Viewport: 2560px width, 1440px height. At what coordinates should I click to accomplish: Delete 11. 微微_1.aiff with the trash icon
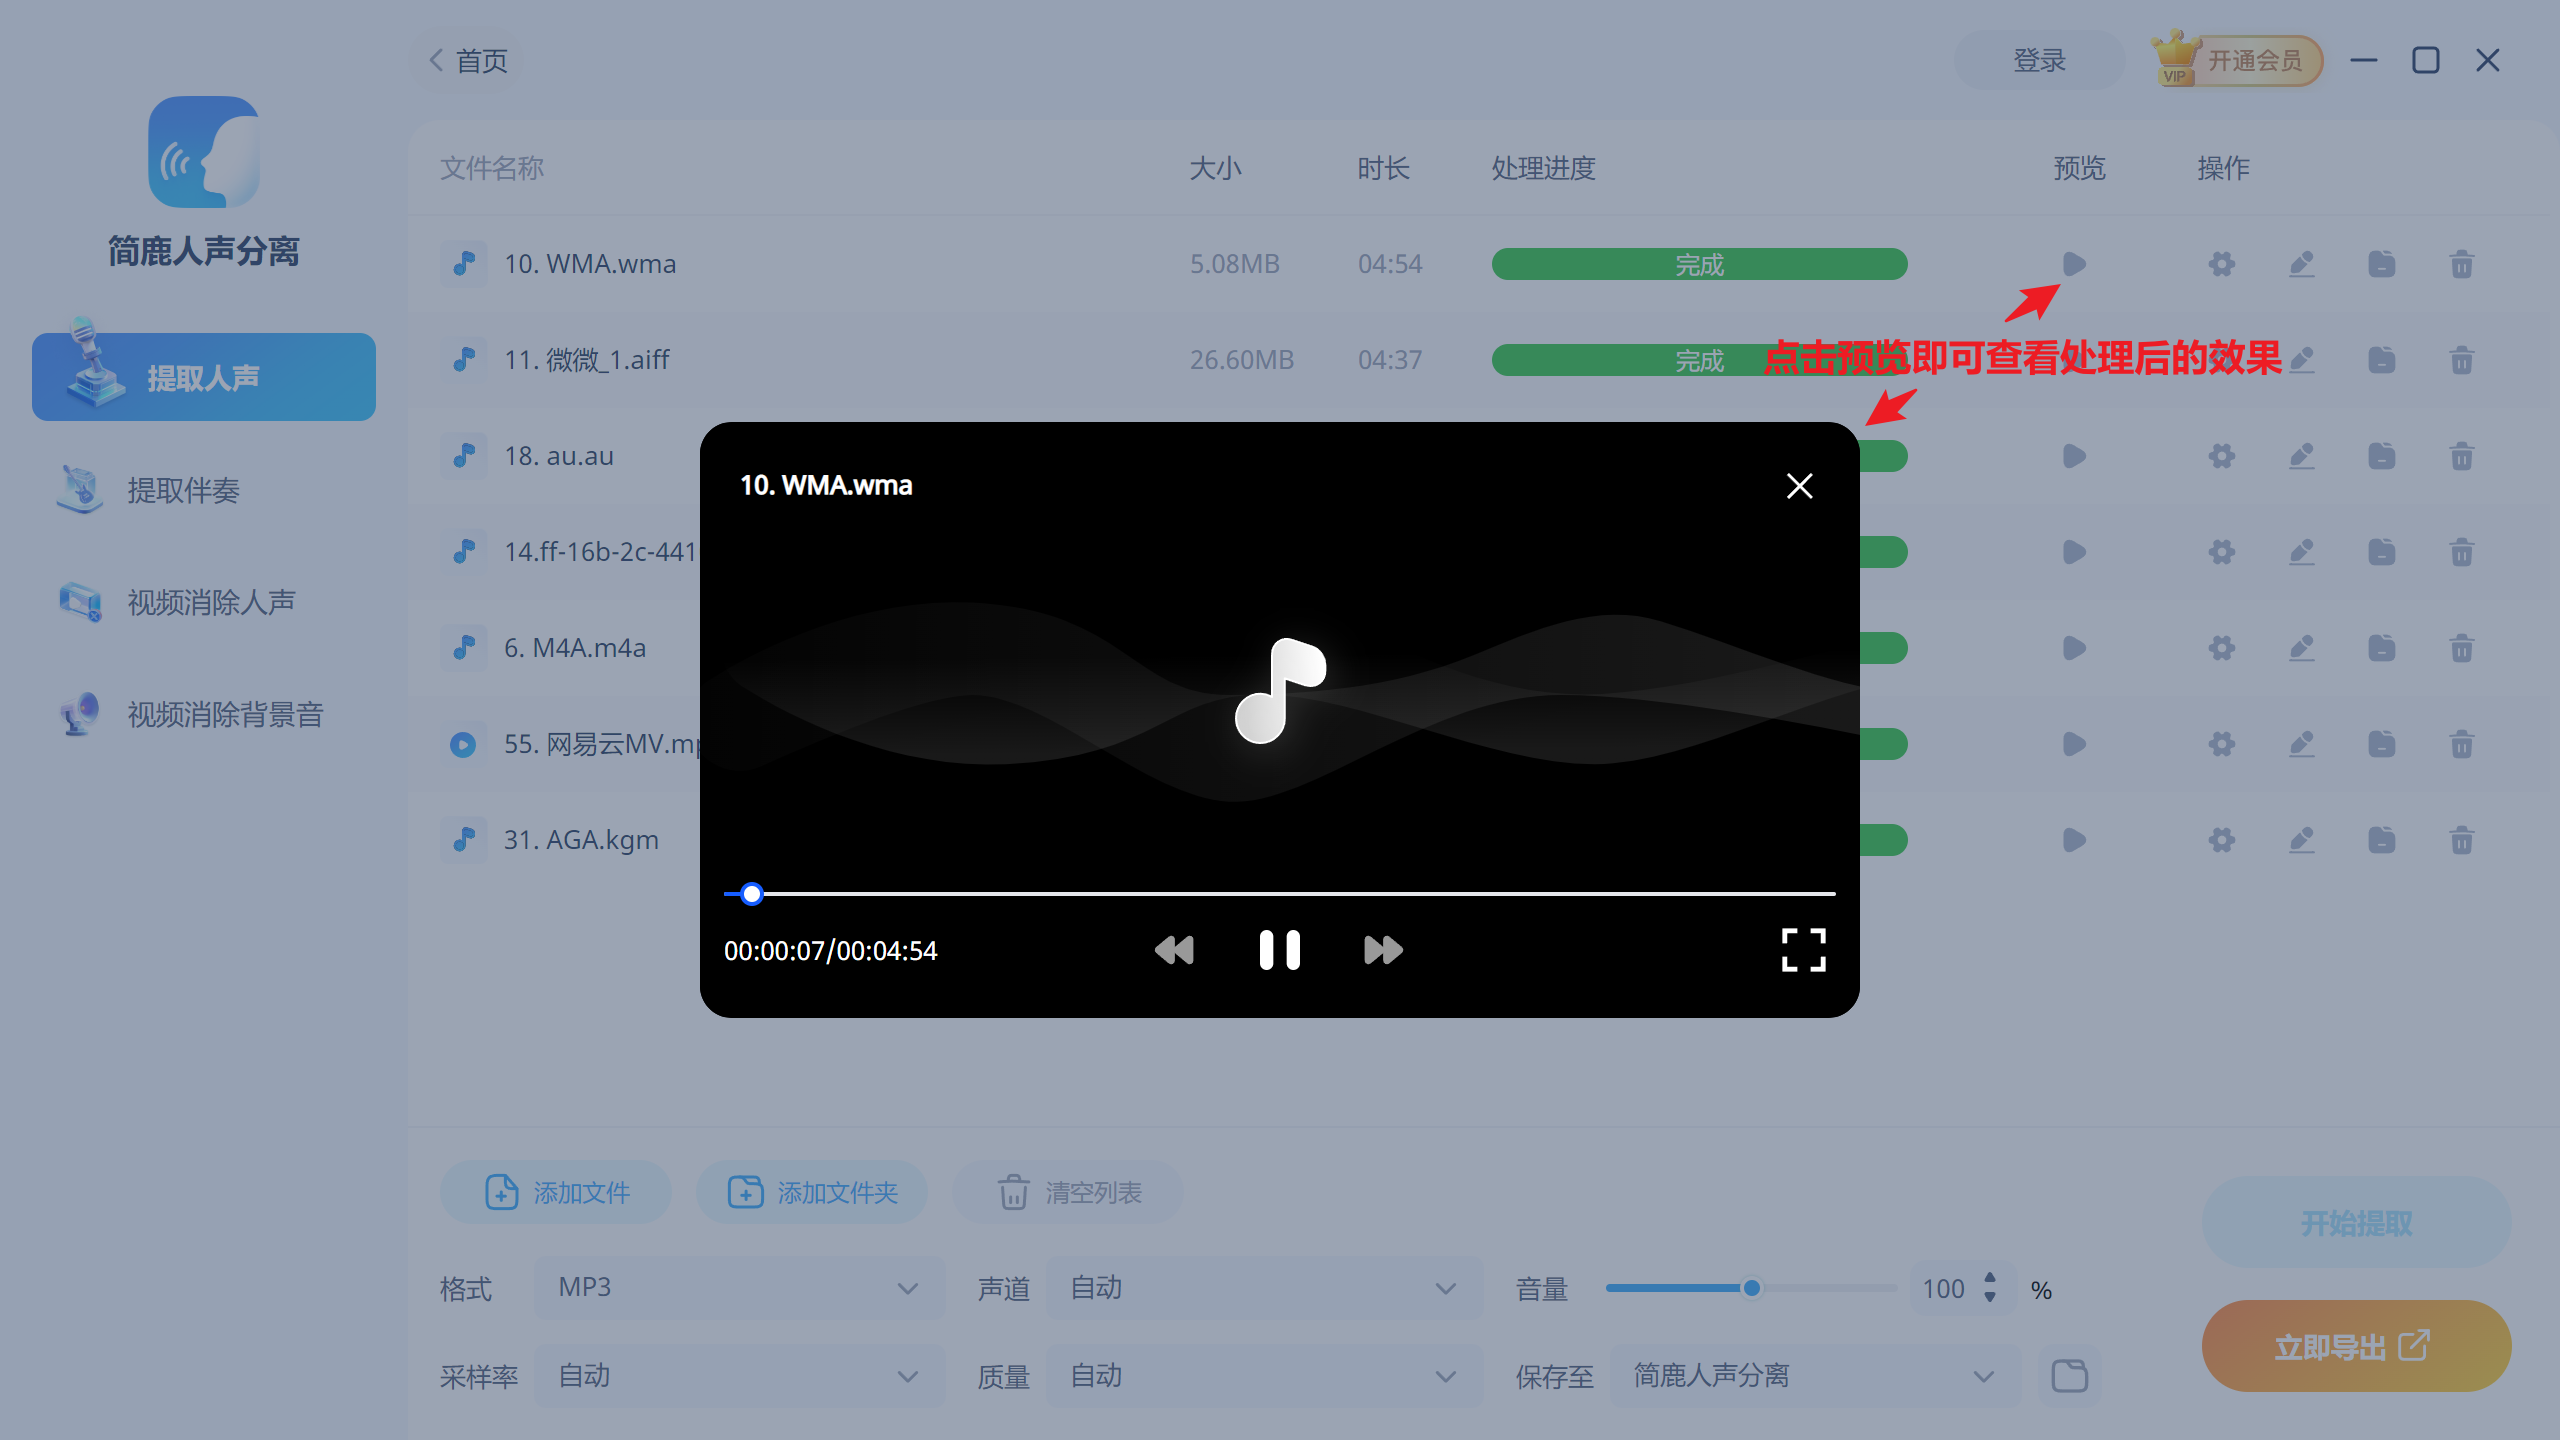coord(2461,359)
